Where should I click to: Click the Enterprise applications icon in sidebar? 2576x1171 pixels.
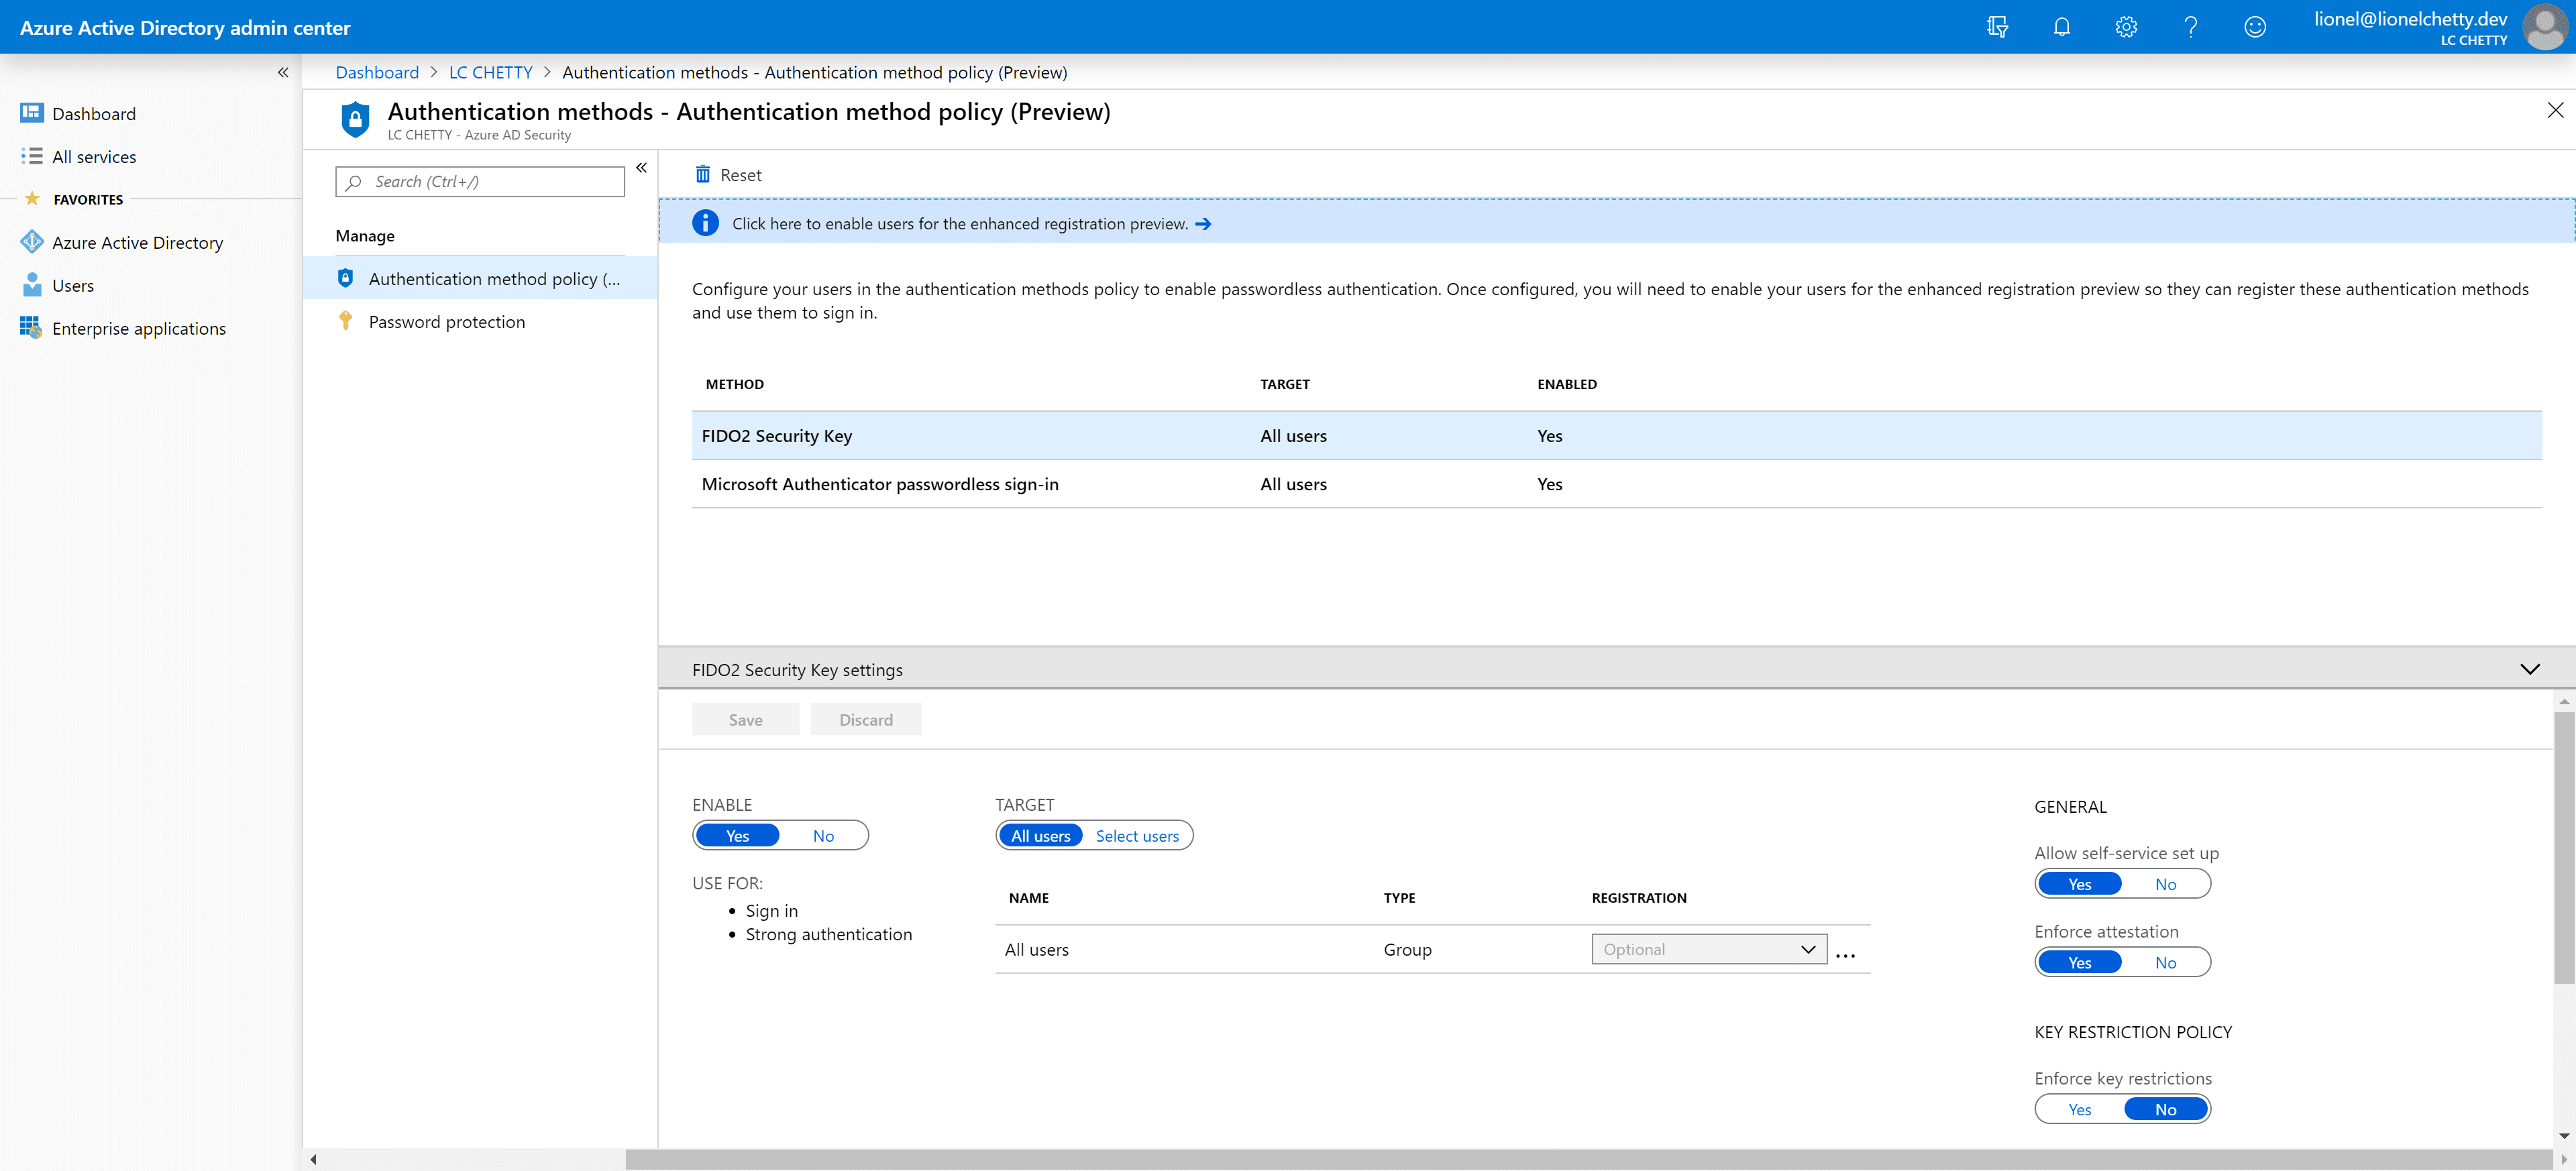click(32, 327)
